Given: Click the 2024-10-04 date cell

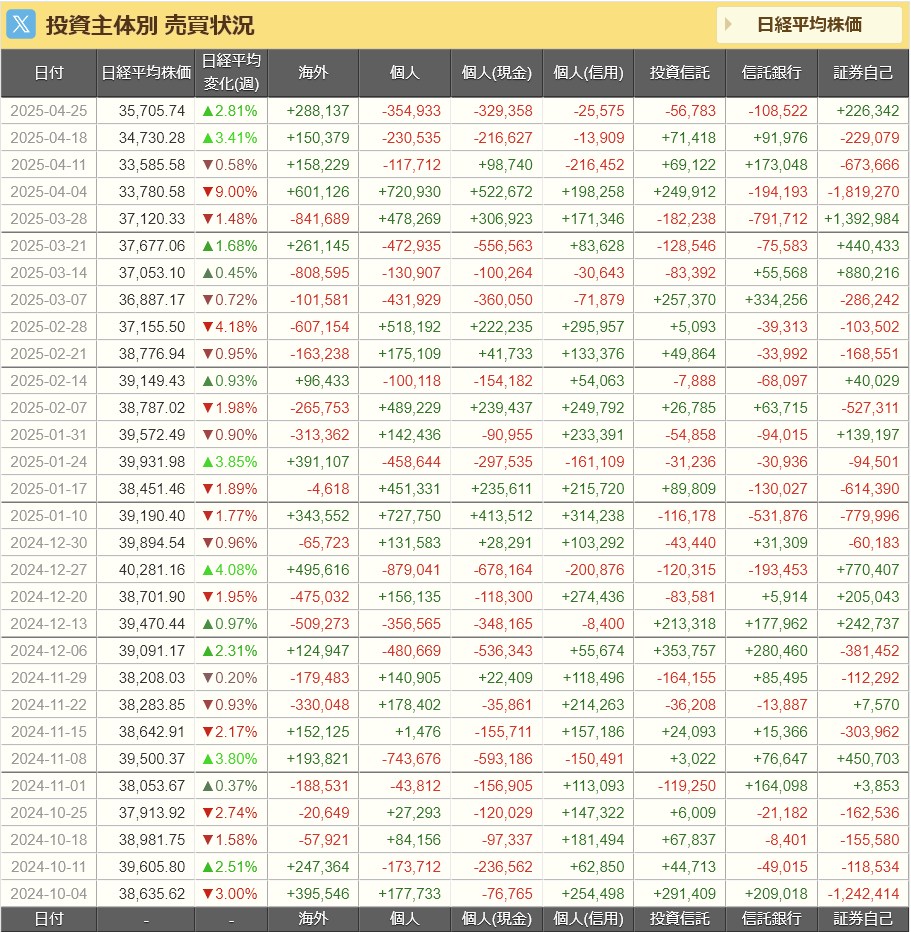Looking at the screenshot, I should (48, 894).
